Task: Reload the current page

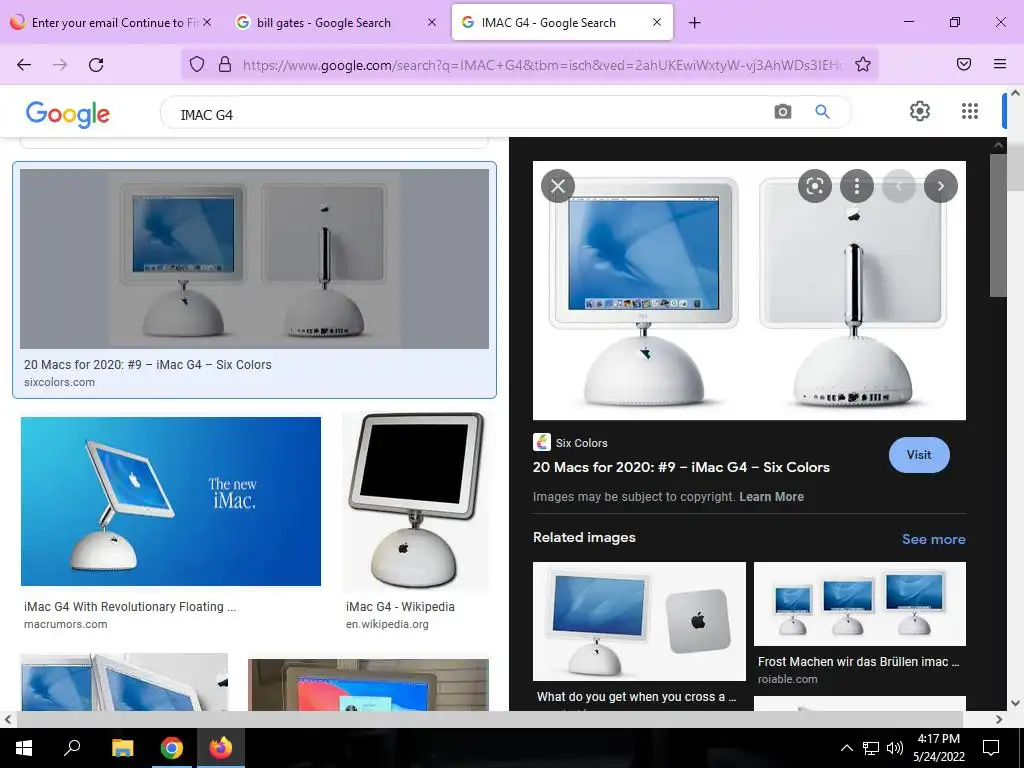Action: click(96, 64)
